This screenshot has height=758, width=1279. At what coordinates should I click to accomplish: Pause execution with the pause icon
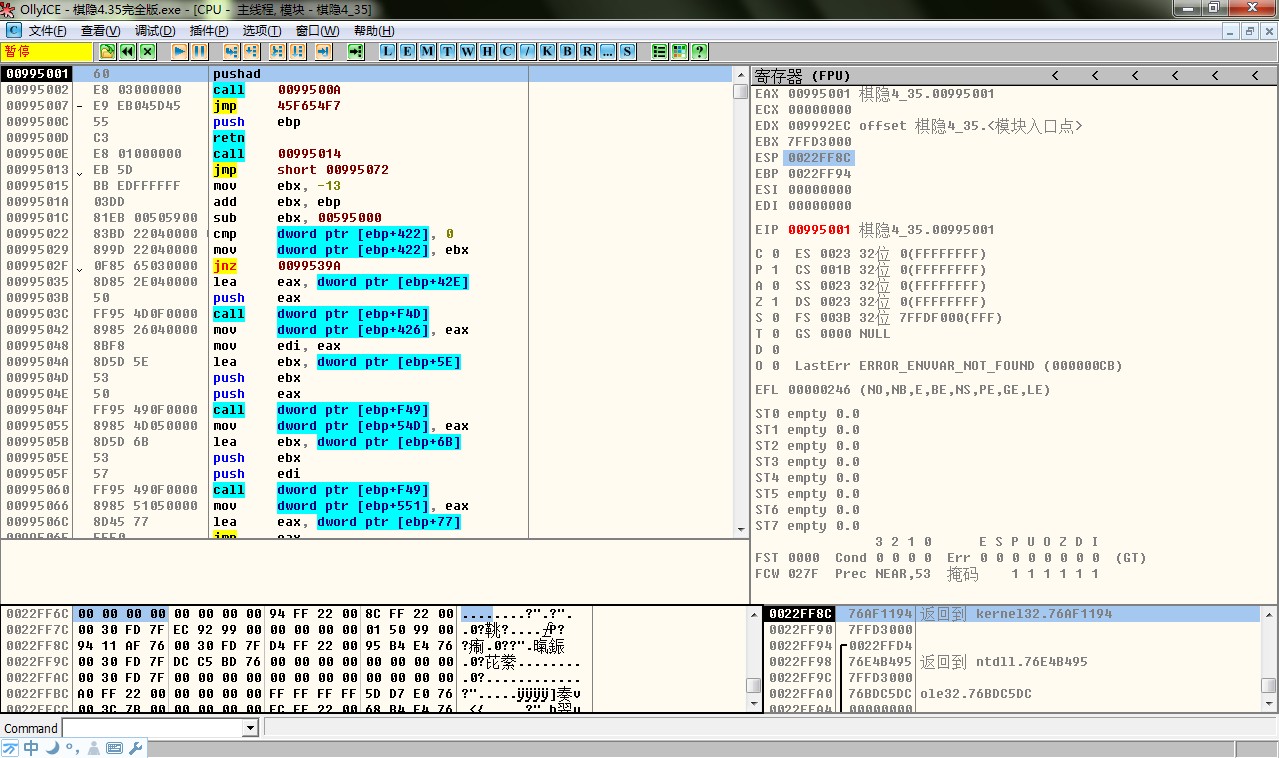pos(200,51)
